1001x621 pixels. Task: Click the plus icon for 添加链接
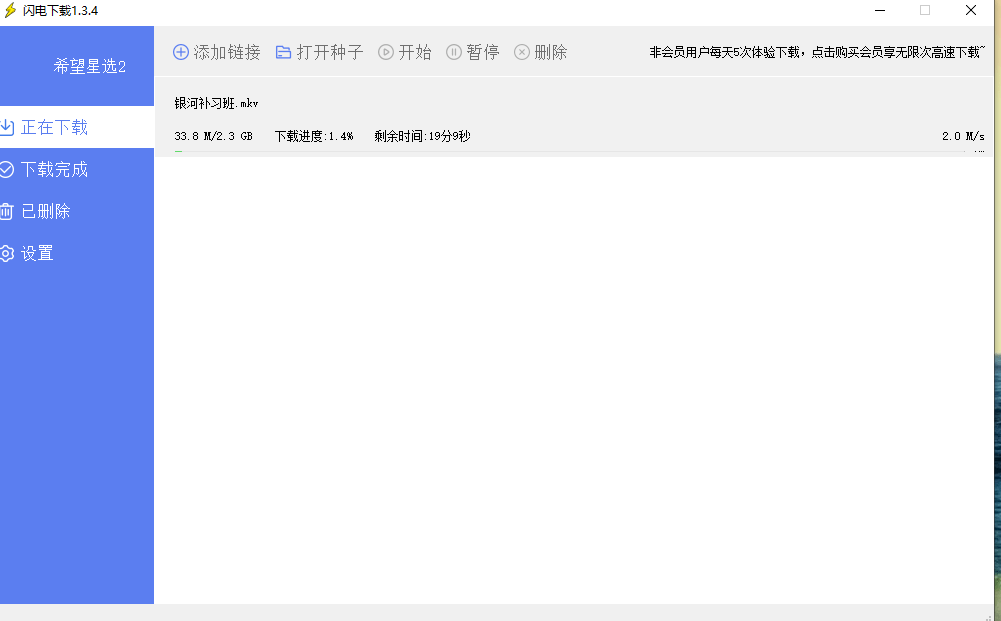point(181,52)
